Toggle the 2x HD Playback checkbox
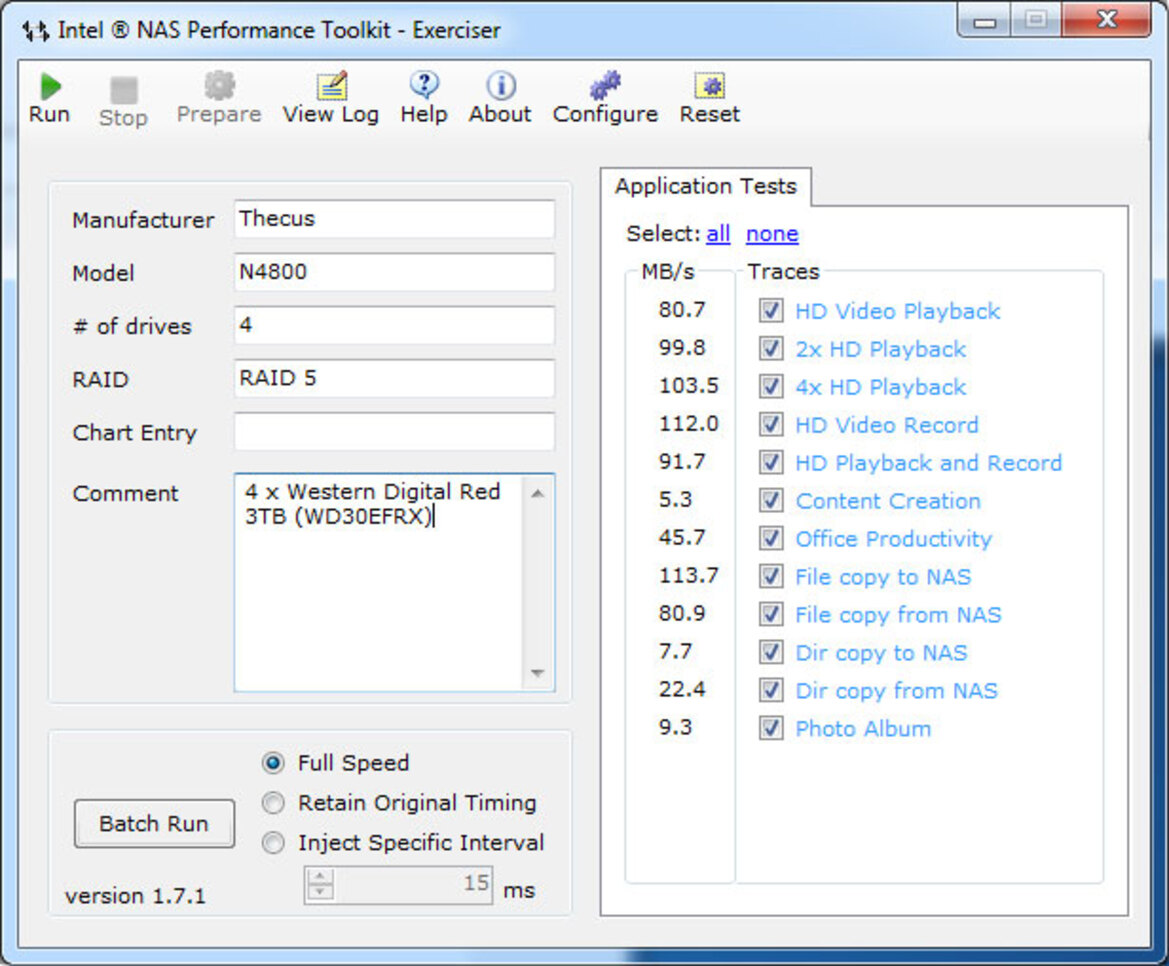Screen dimensions: 1169x966 (771, 348)
